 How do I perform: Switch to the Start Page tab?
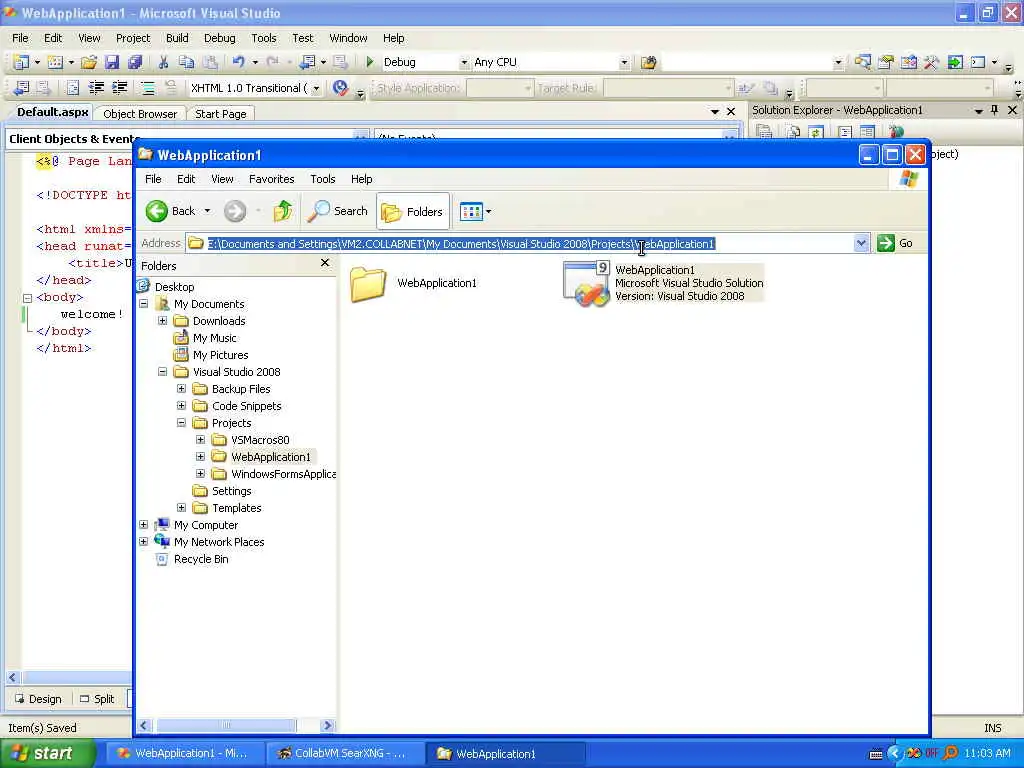(221, 114)
